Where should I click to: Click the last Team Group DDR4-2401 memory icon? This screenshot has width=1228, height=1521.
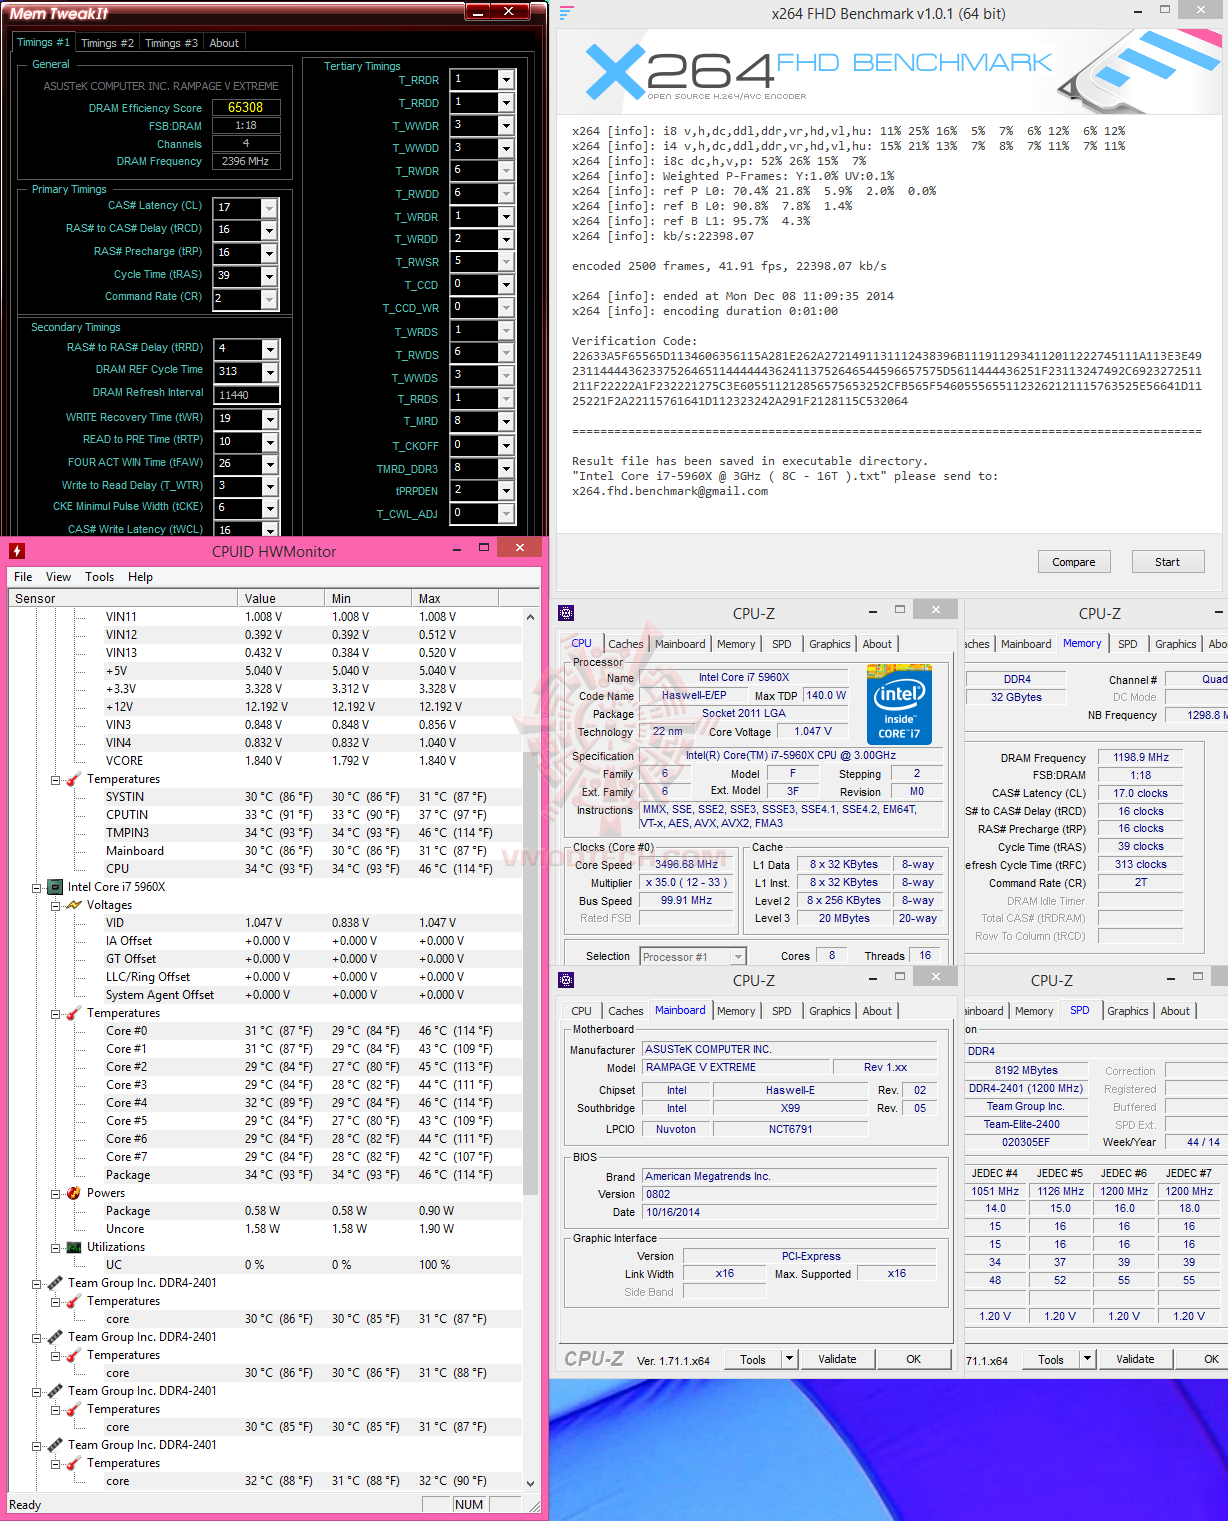[x=56, y=1445]
